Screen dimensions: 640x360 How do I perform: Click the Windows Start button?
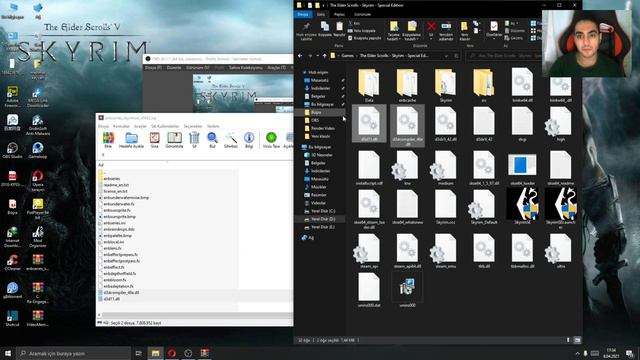[8, 353]
